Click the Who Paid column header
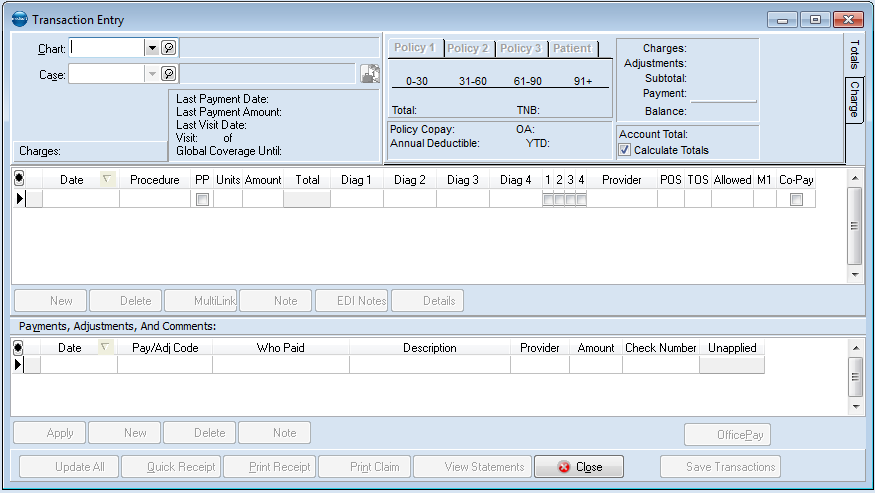Viewport: 875px width, 493px height. [281, 347]
